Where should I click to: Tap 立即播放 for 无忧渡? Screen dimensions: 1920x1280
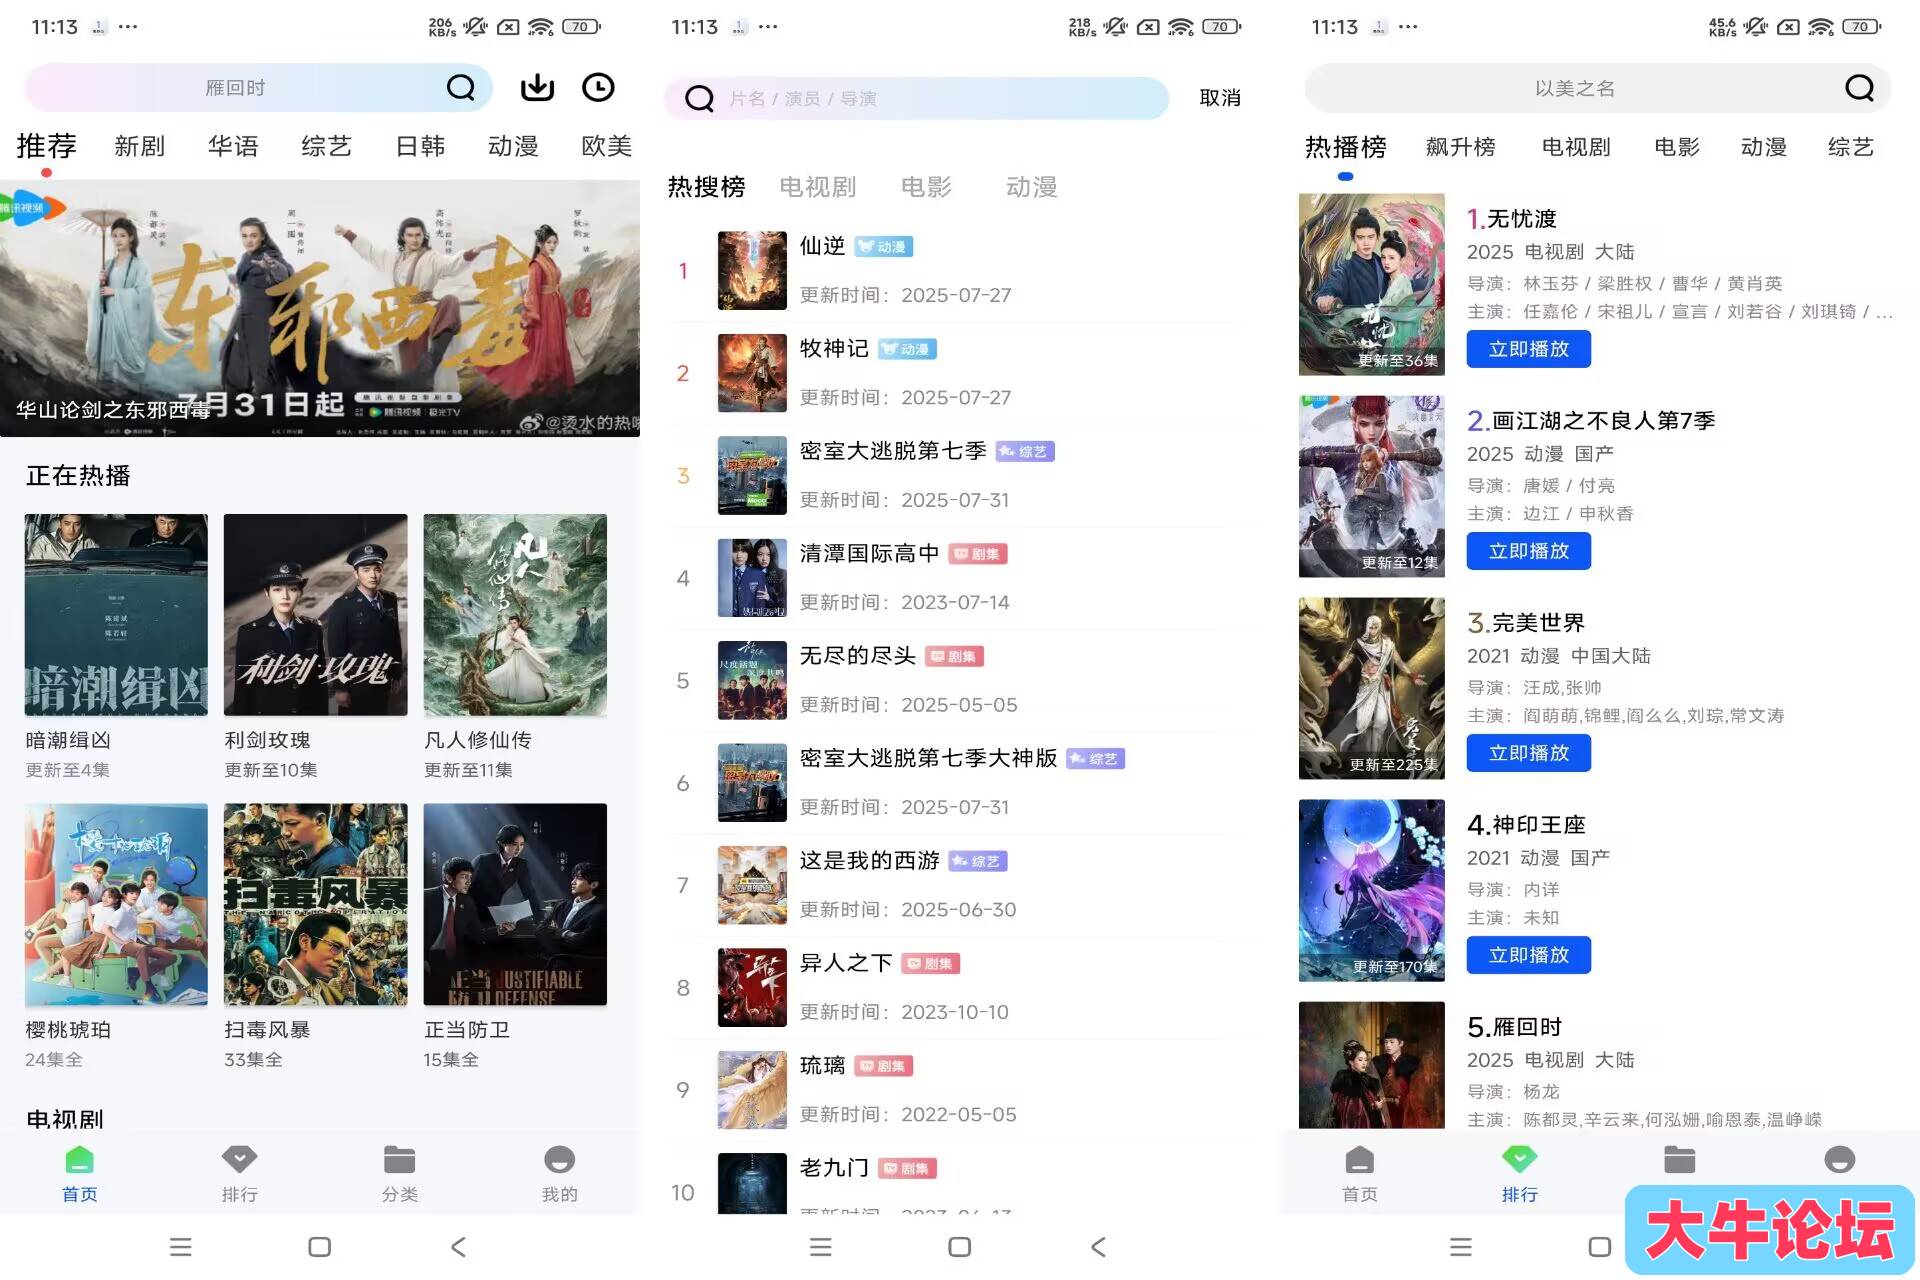(x=1528, y=349)
